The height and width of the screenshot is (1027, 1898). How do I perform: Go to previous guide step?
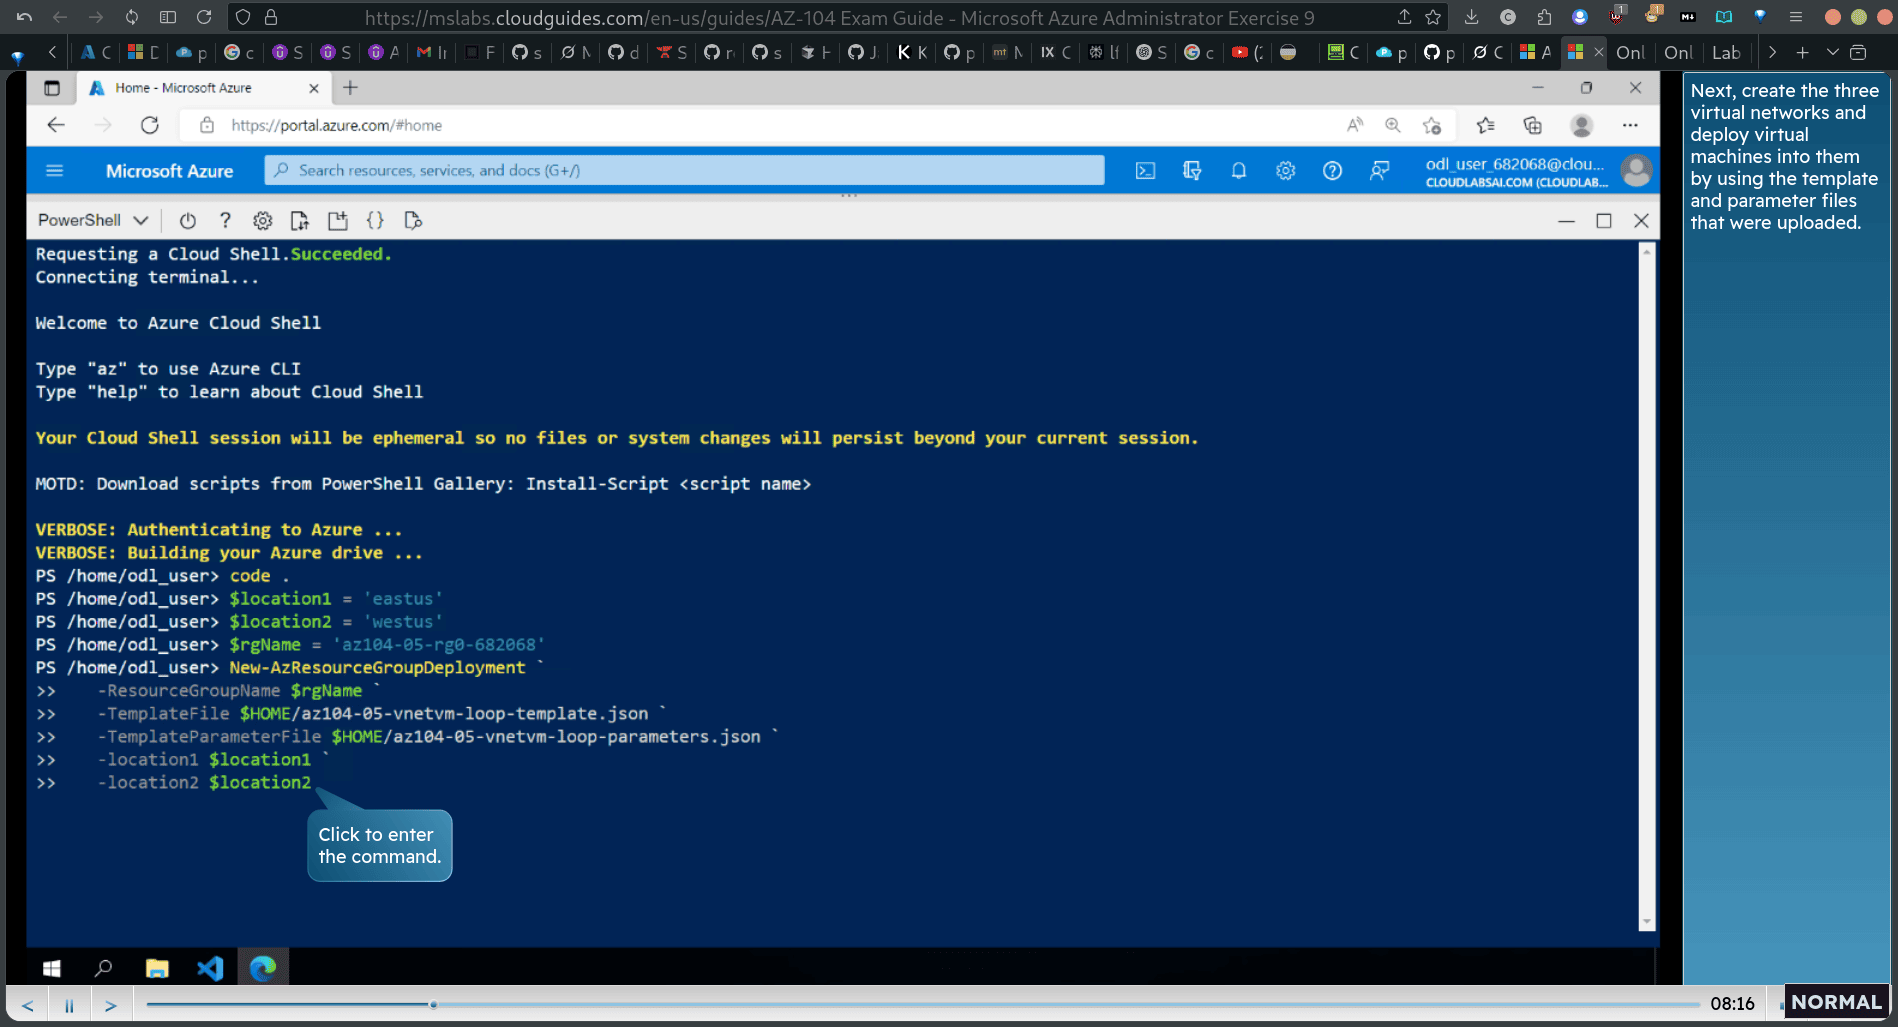28,1005
